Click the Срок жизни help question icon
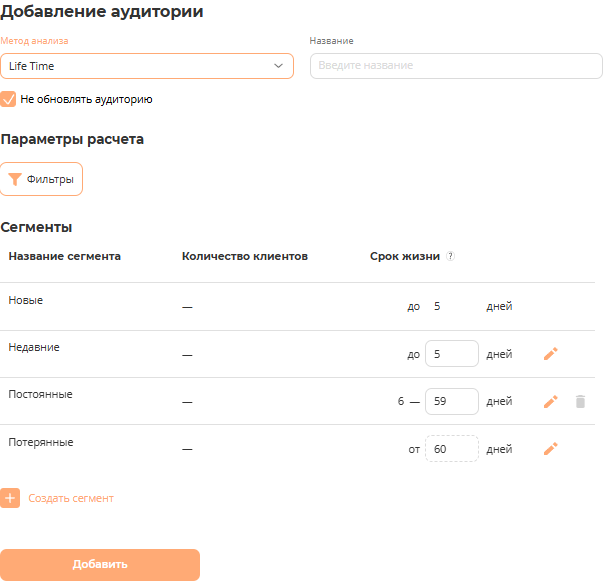The height and width of the screenshot is (583, 608). point(450,256)
